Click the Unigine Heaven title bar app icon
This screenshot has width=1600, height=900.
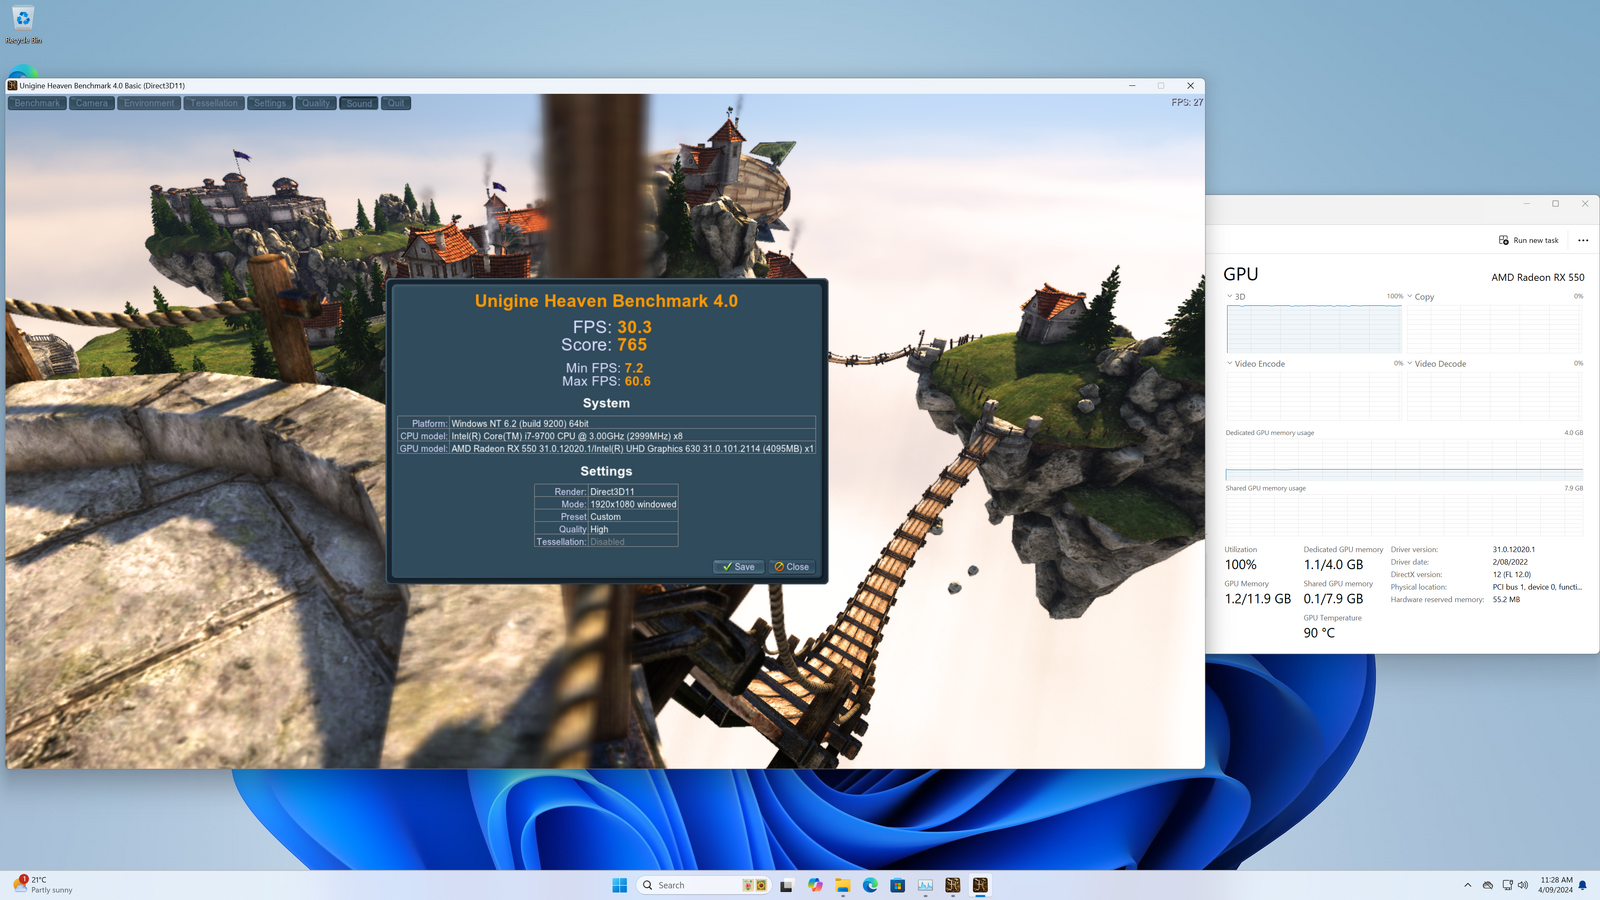[x=12, y=86]
